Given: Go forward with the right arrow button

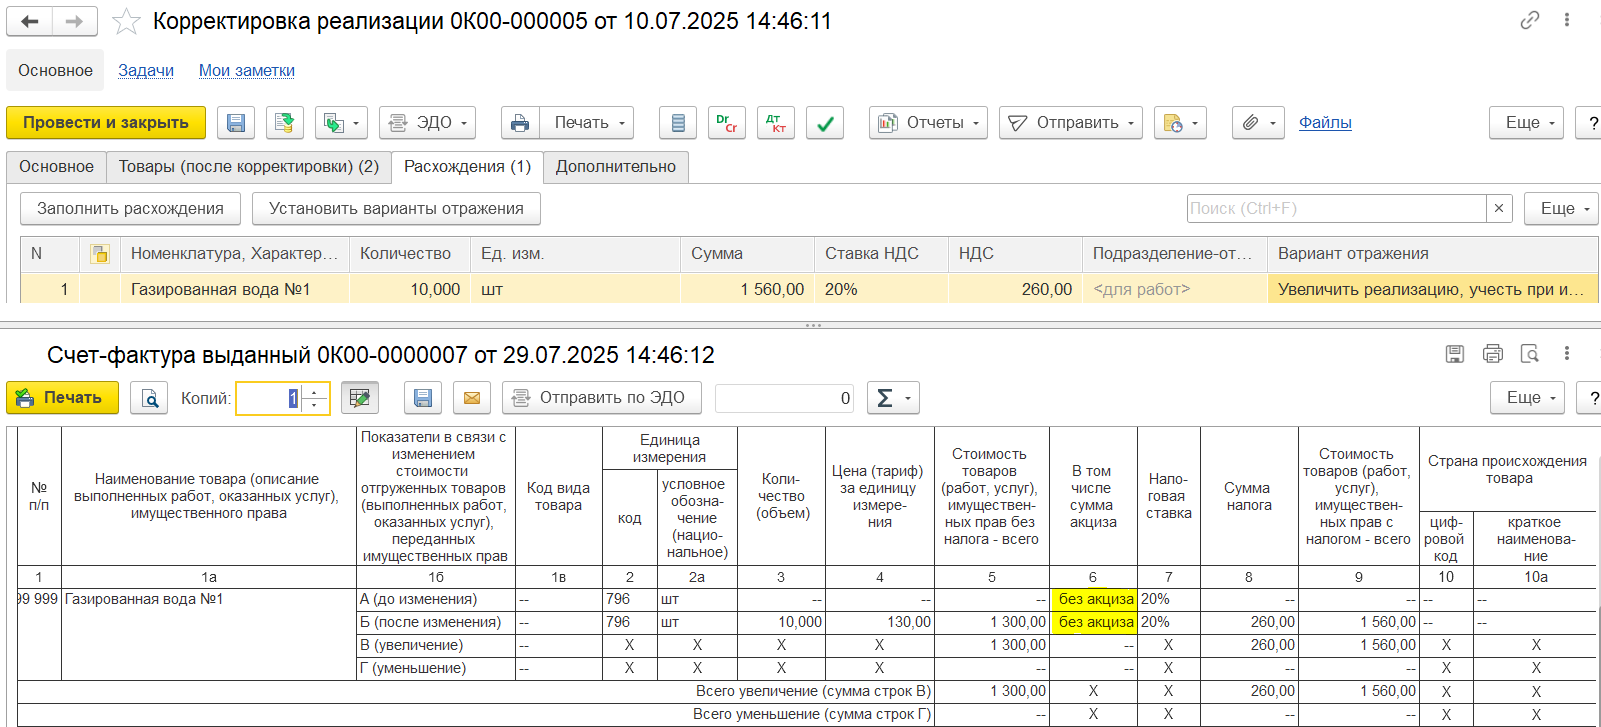Looking at the screenshot, I should point(75,21).
